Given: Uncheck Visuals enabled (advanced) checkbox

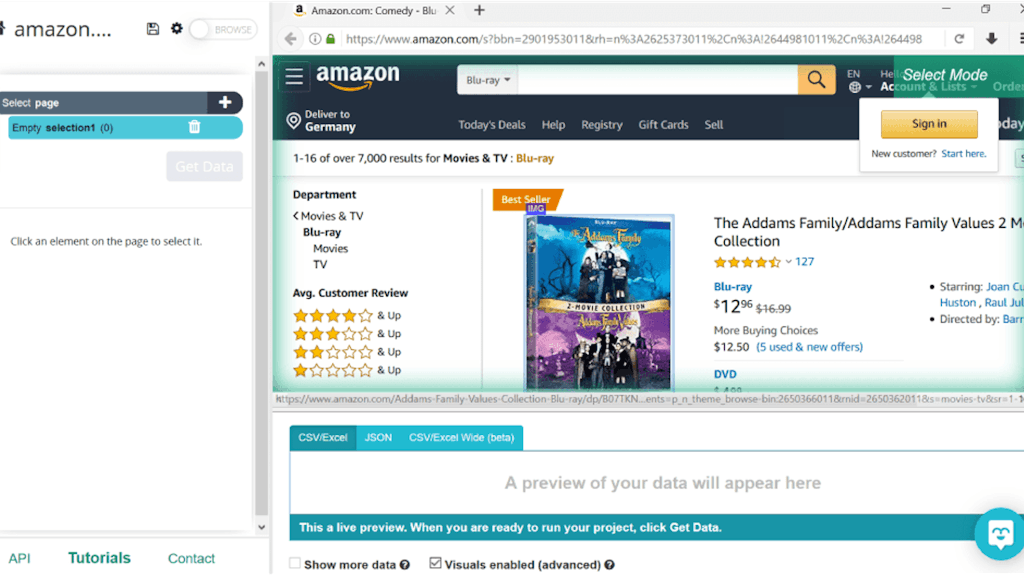Looking at the screenshot, I should (436, 563).
